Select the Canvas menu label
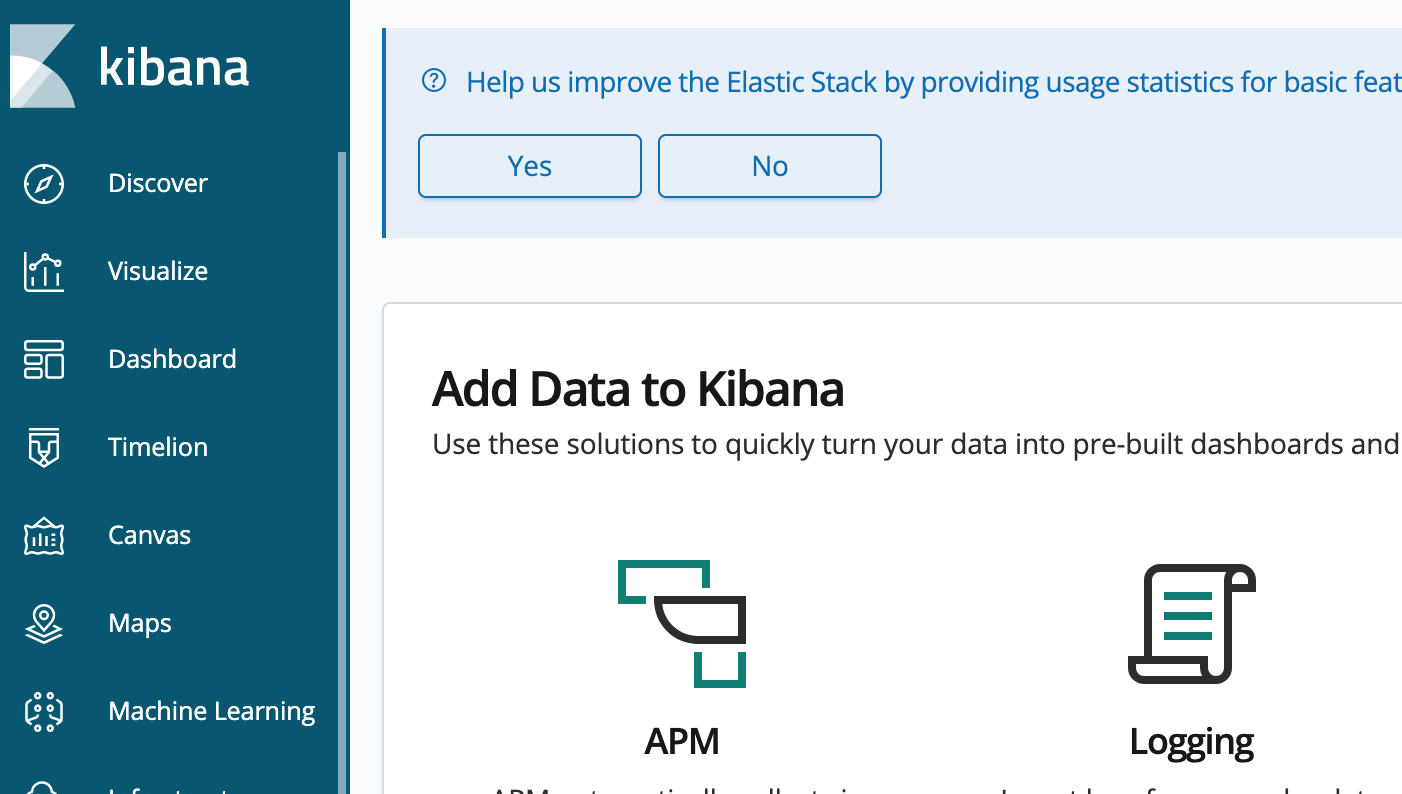 click(x=149, y=535)
